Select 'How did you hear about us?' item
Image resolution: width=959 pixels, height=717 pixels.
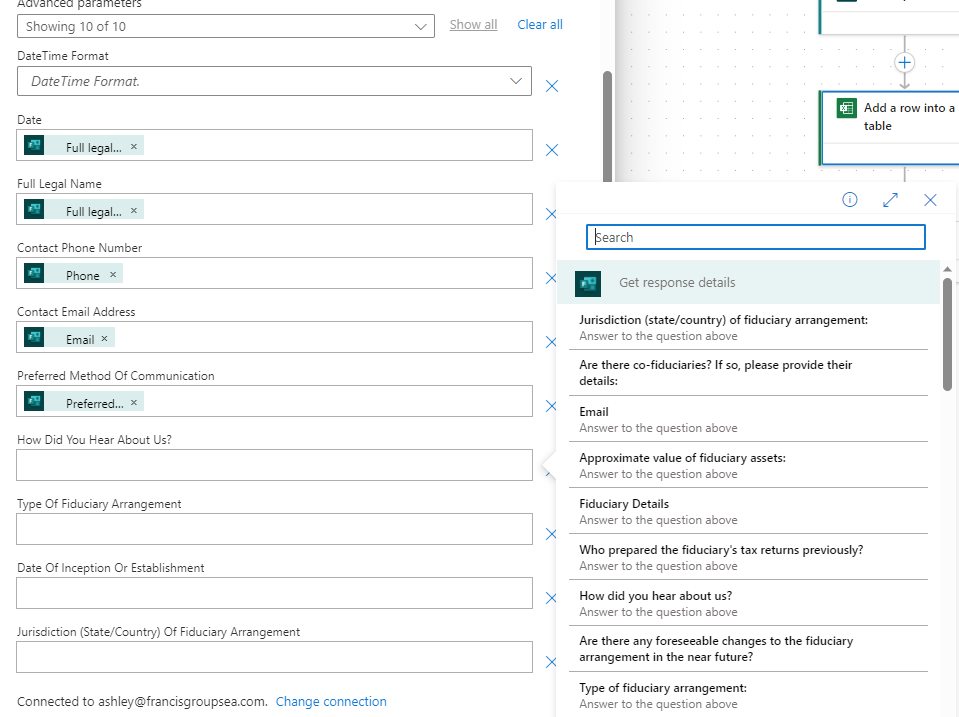pyautogui.click(x=748, y=603)
